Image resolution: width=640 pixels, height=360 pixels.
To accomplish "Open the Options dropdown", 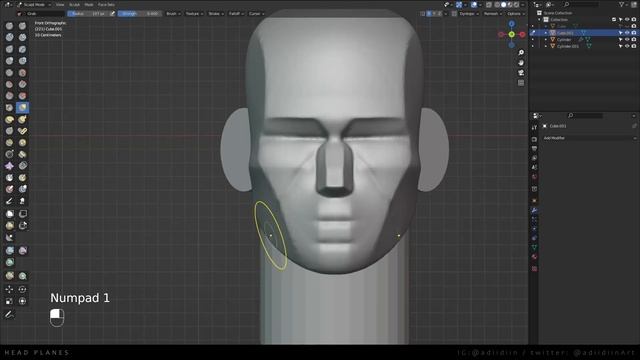I will [516, 13].
